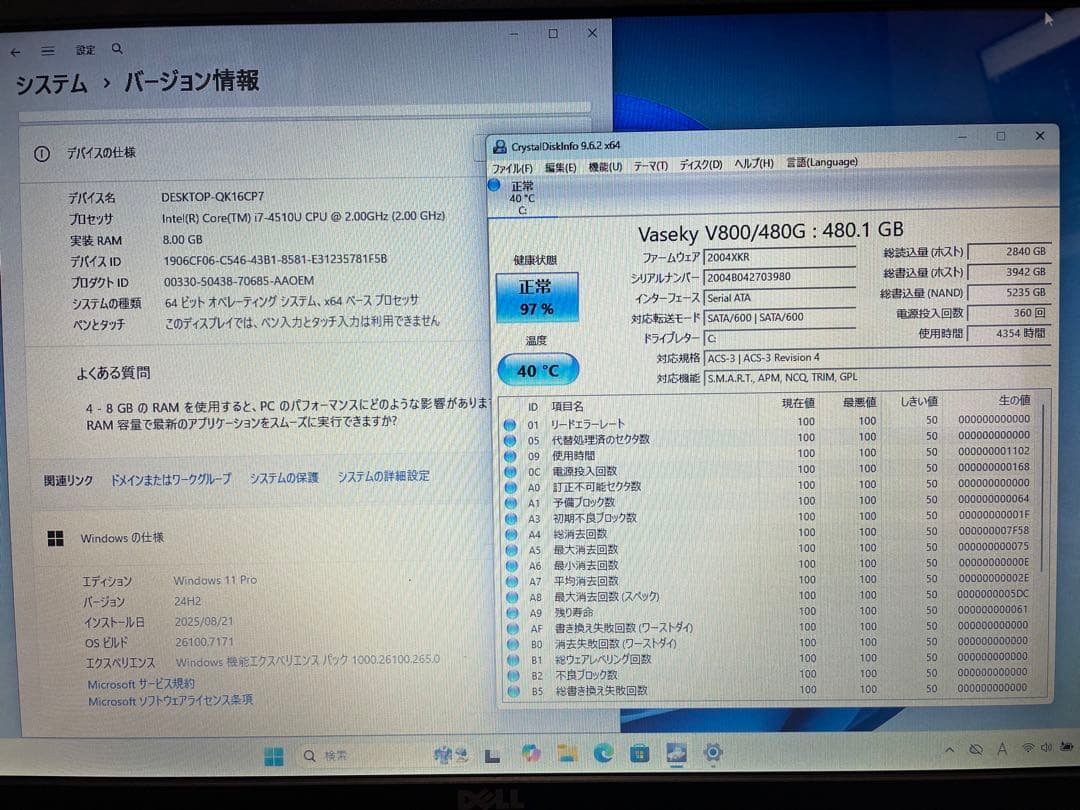
Task: Click the Serial ATA interface field
Action: [779, 298]
